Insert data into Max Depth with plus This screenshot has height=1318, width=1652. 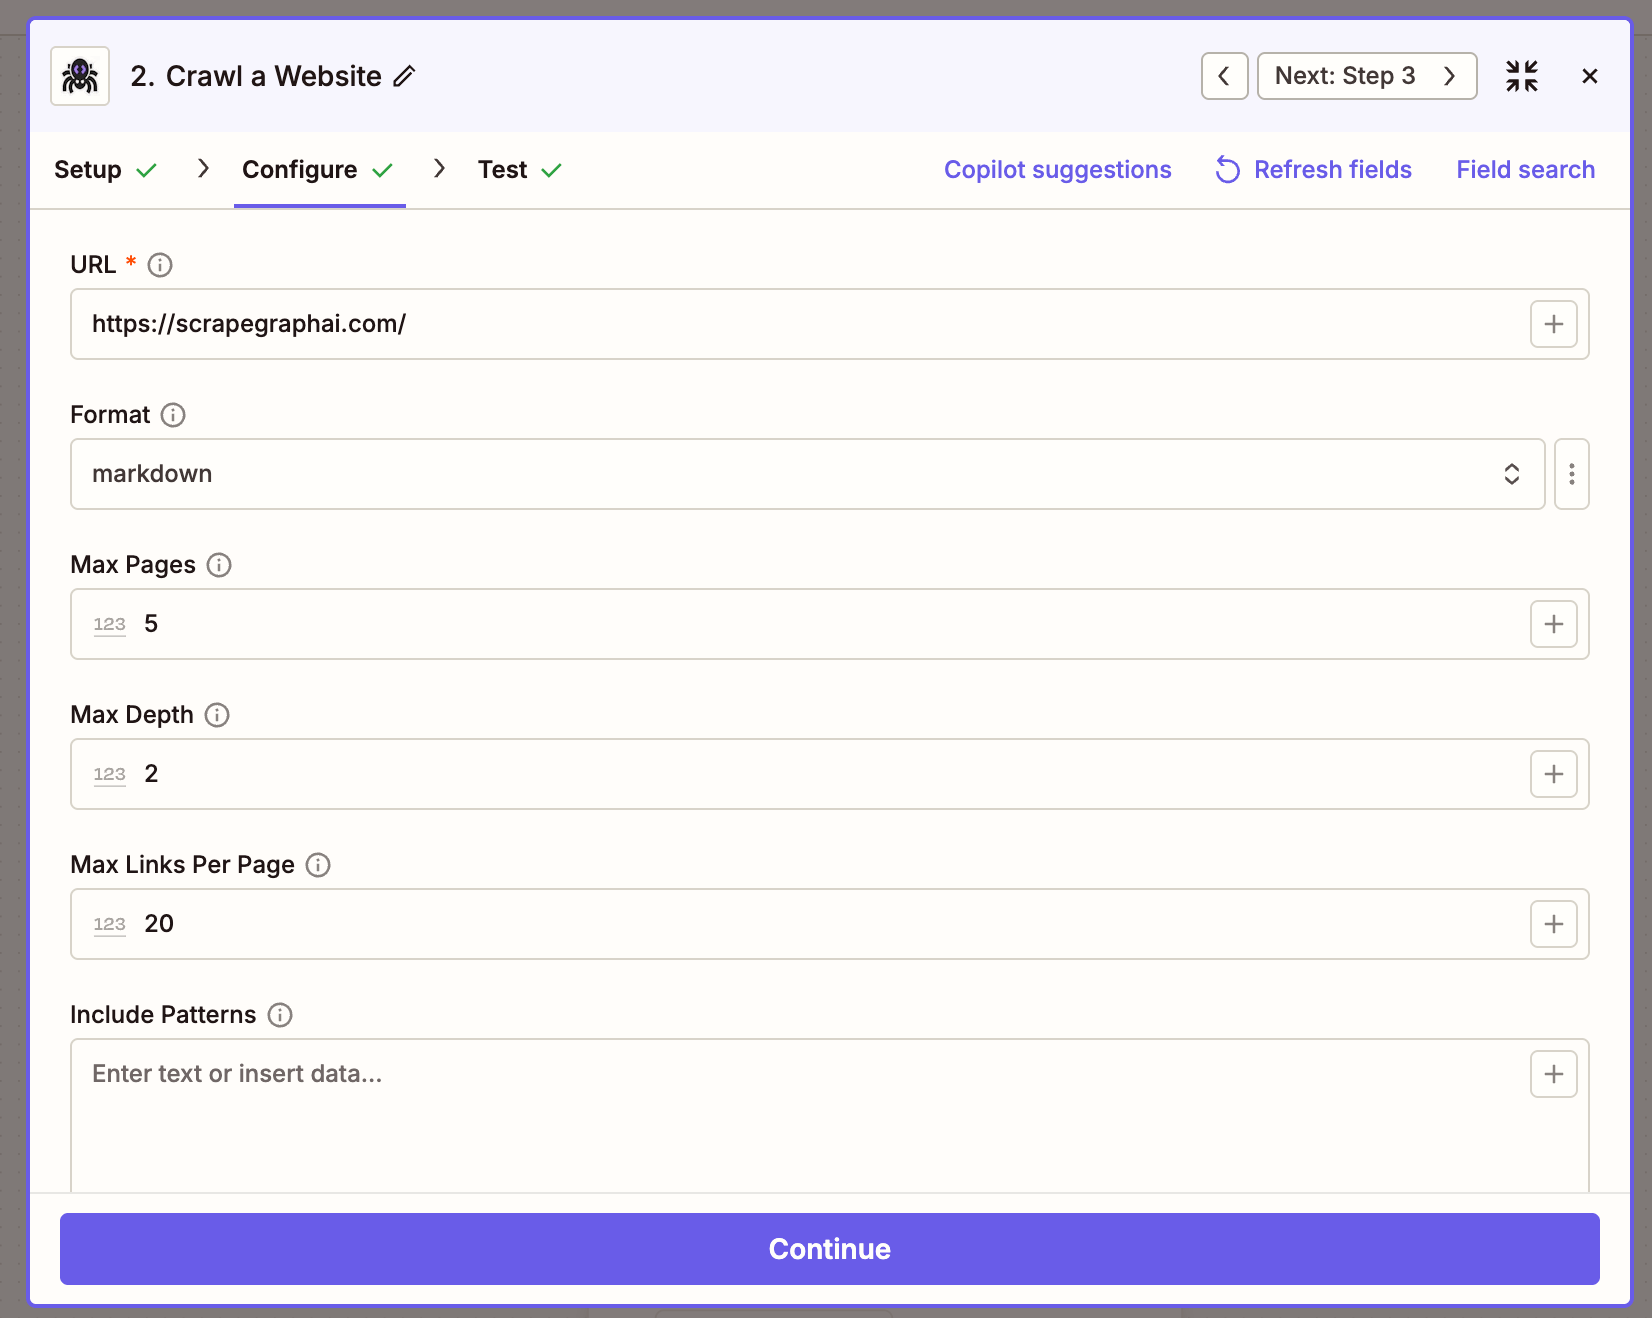1553,774
